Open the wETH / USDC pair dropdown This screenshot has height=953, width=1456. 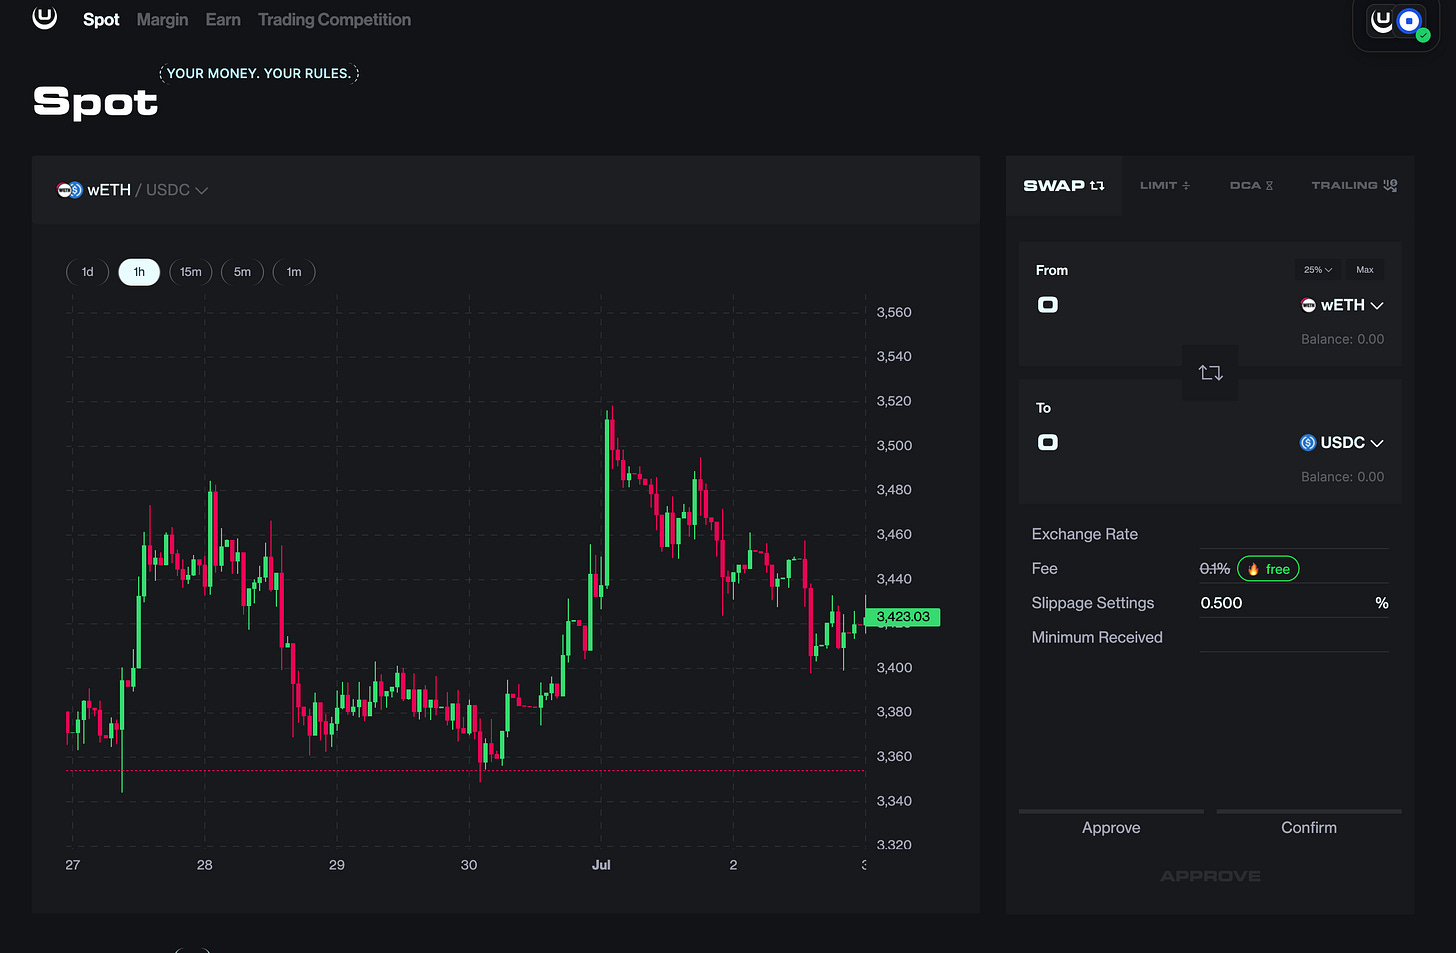[x=133, y=190]
